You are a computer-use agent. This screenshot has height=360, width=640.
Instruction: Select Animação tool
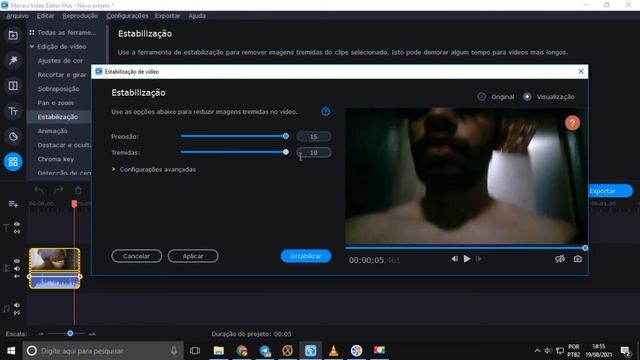[x=52, y=131]
